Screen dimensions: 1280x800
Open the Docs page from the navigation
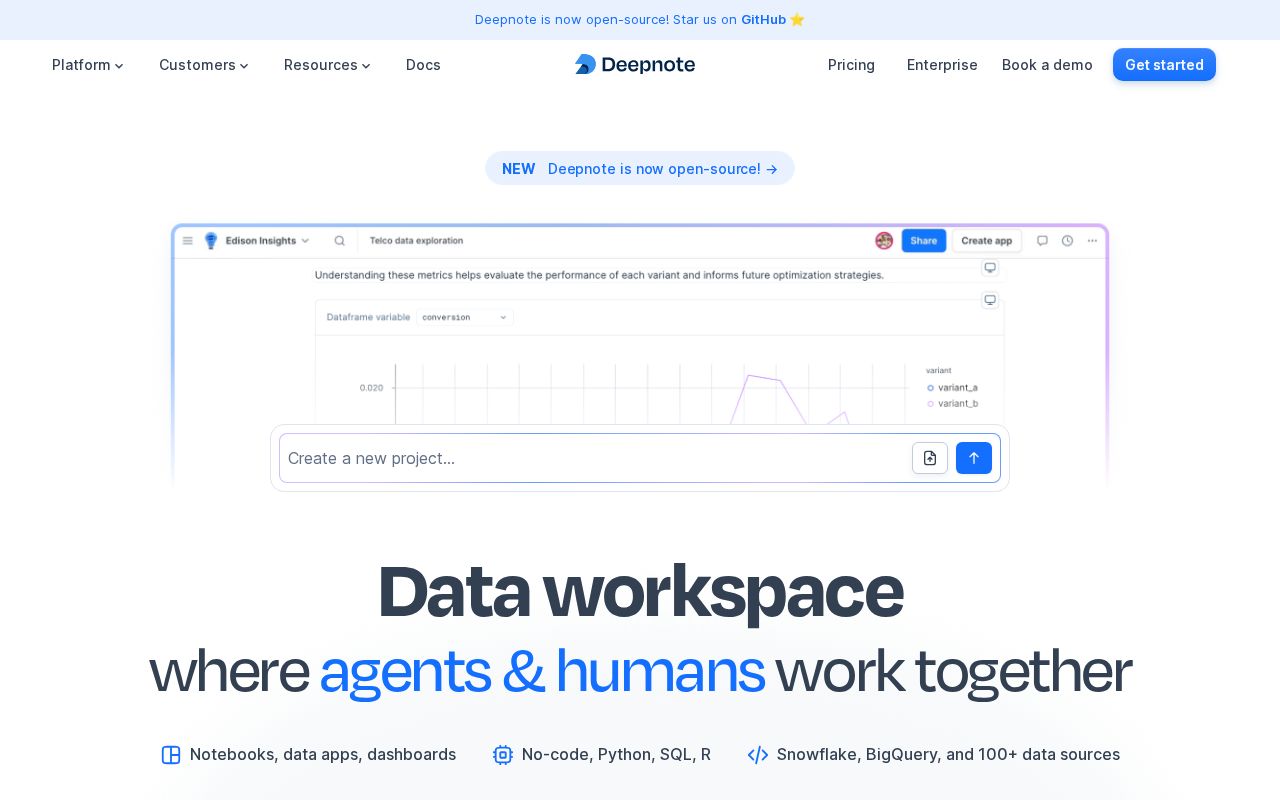tap(423, 65)
